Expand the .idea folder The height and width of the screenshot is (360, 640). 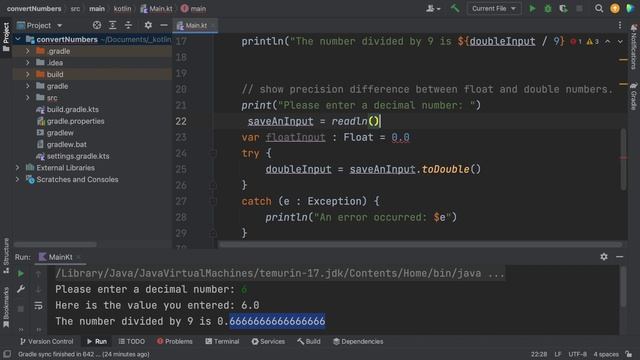(x=27, y=62)
